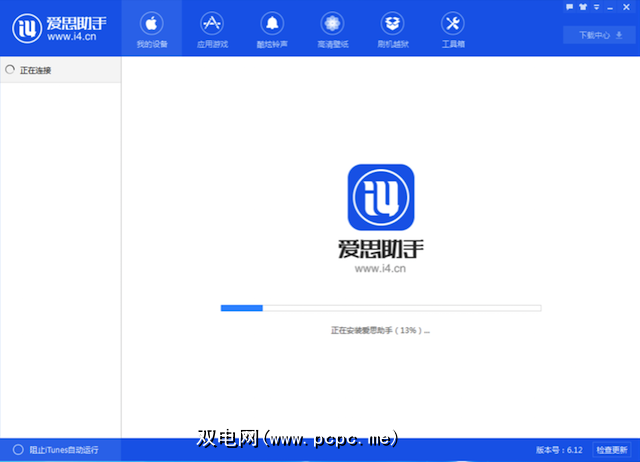The width and height of the screenshot is (640, 462).
Task: Toggle 阻止iTunes自动运行 option
Action: click(x=56, y=450)
